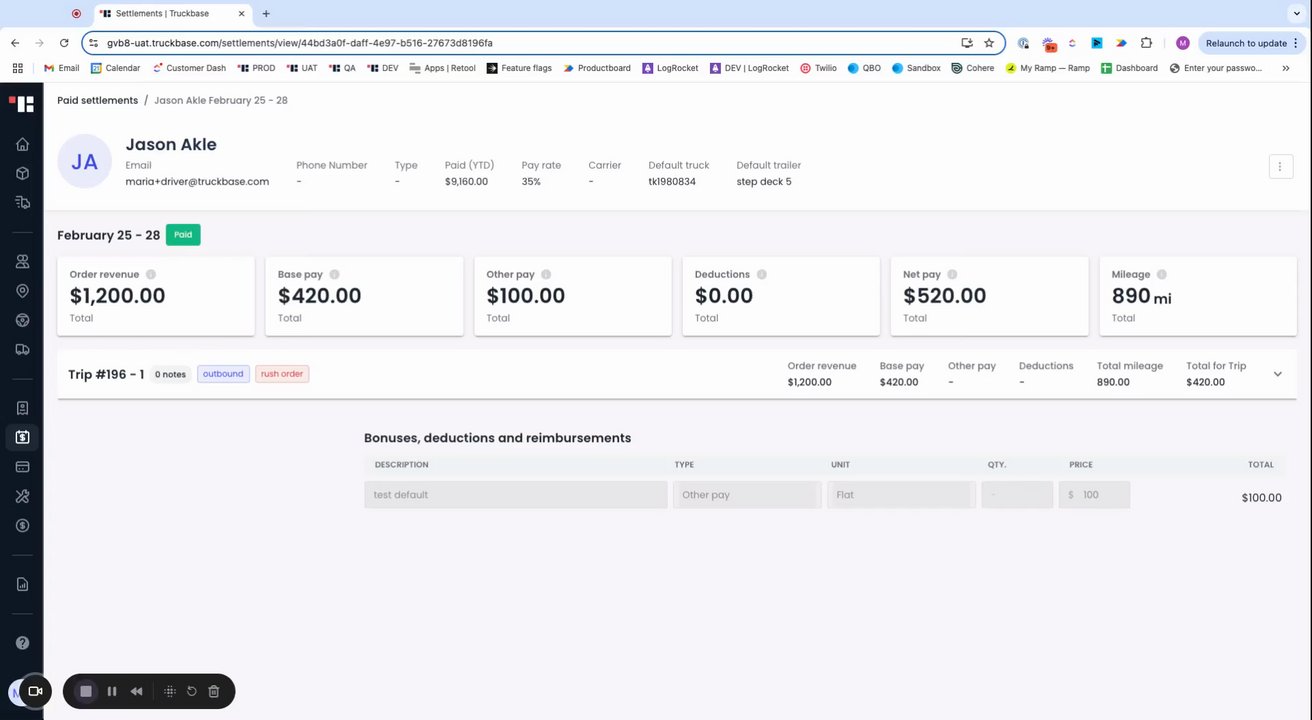Image resolution: width=1312 pixels, height=720 pixels.
Task: Open the Flat unit dropdown
Action: (901, 495)
